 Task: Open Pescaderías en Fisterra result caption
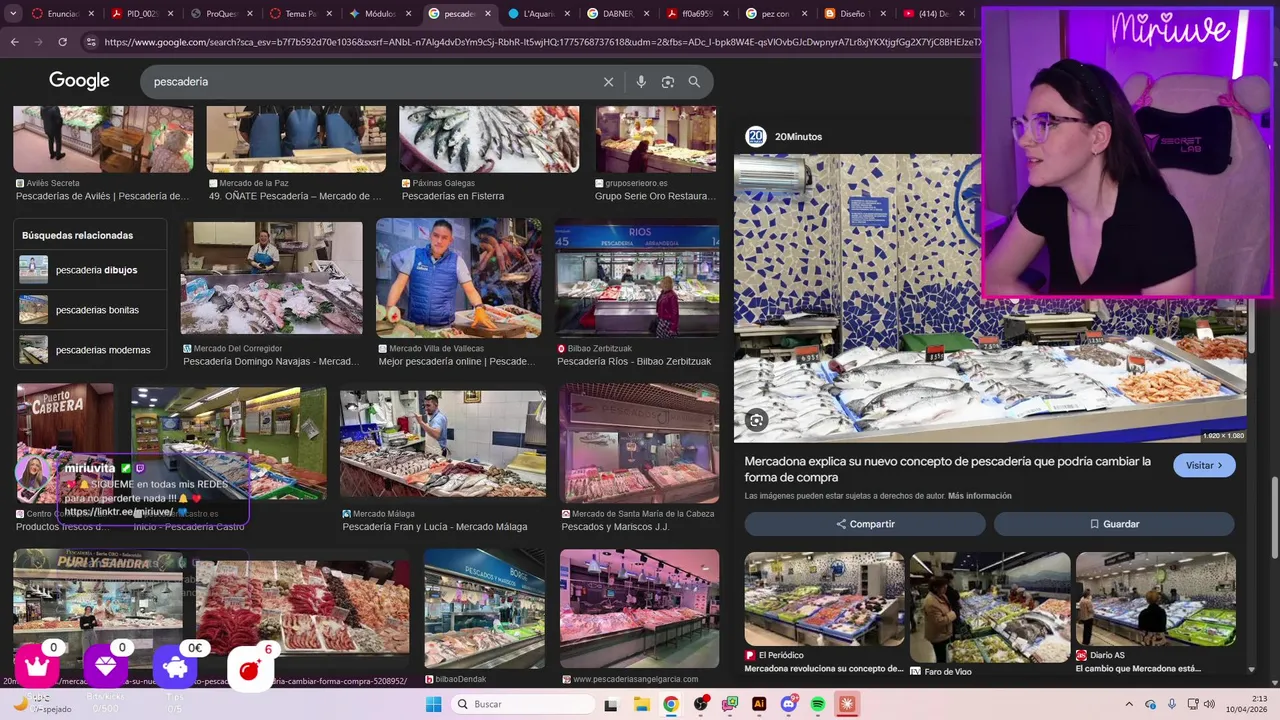453,196
